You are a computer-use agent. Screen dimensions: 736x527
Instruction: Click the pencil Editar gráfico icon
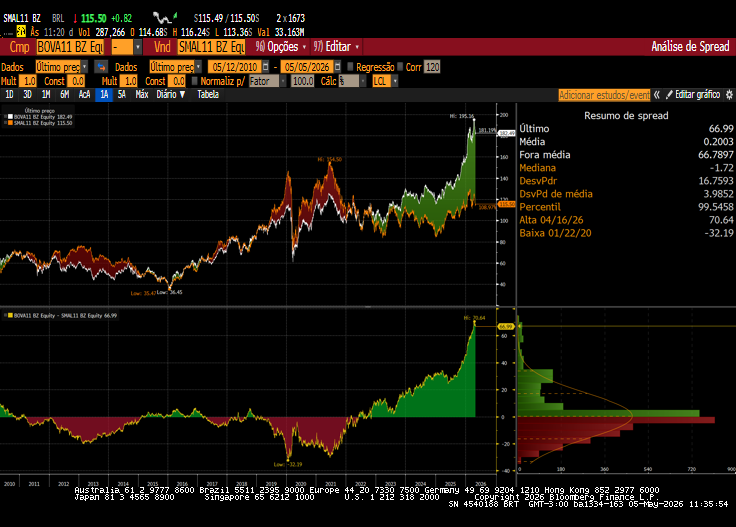pyautogui.click(x=669, y=95)
